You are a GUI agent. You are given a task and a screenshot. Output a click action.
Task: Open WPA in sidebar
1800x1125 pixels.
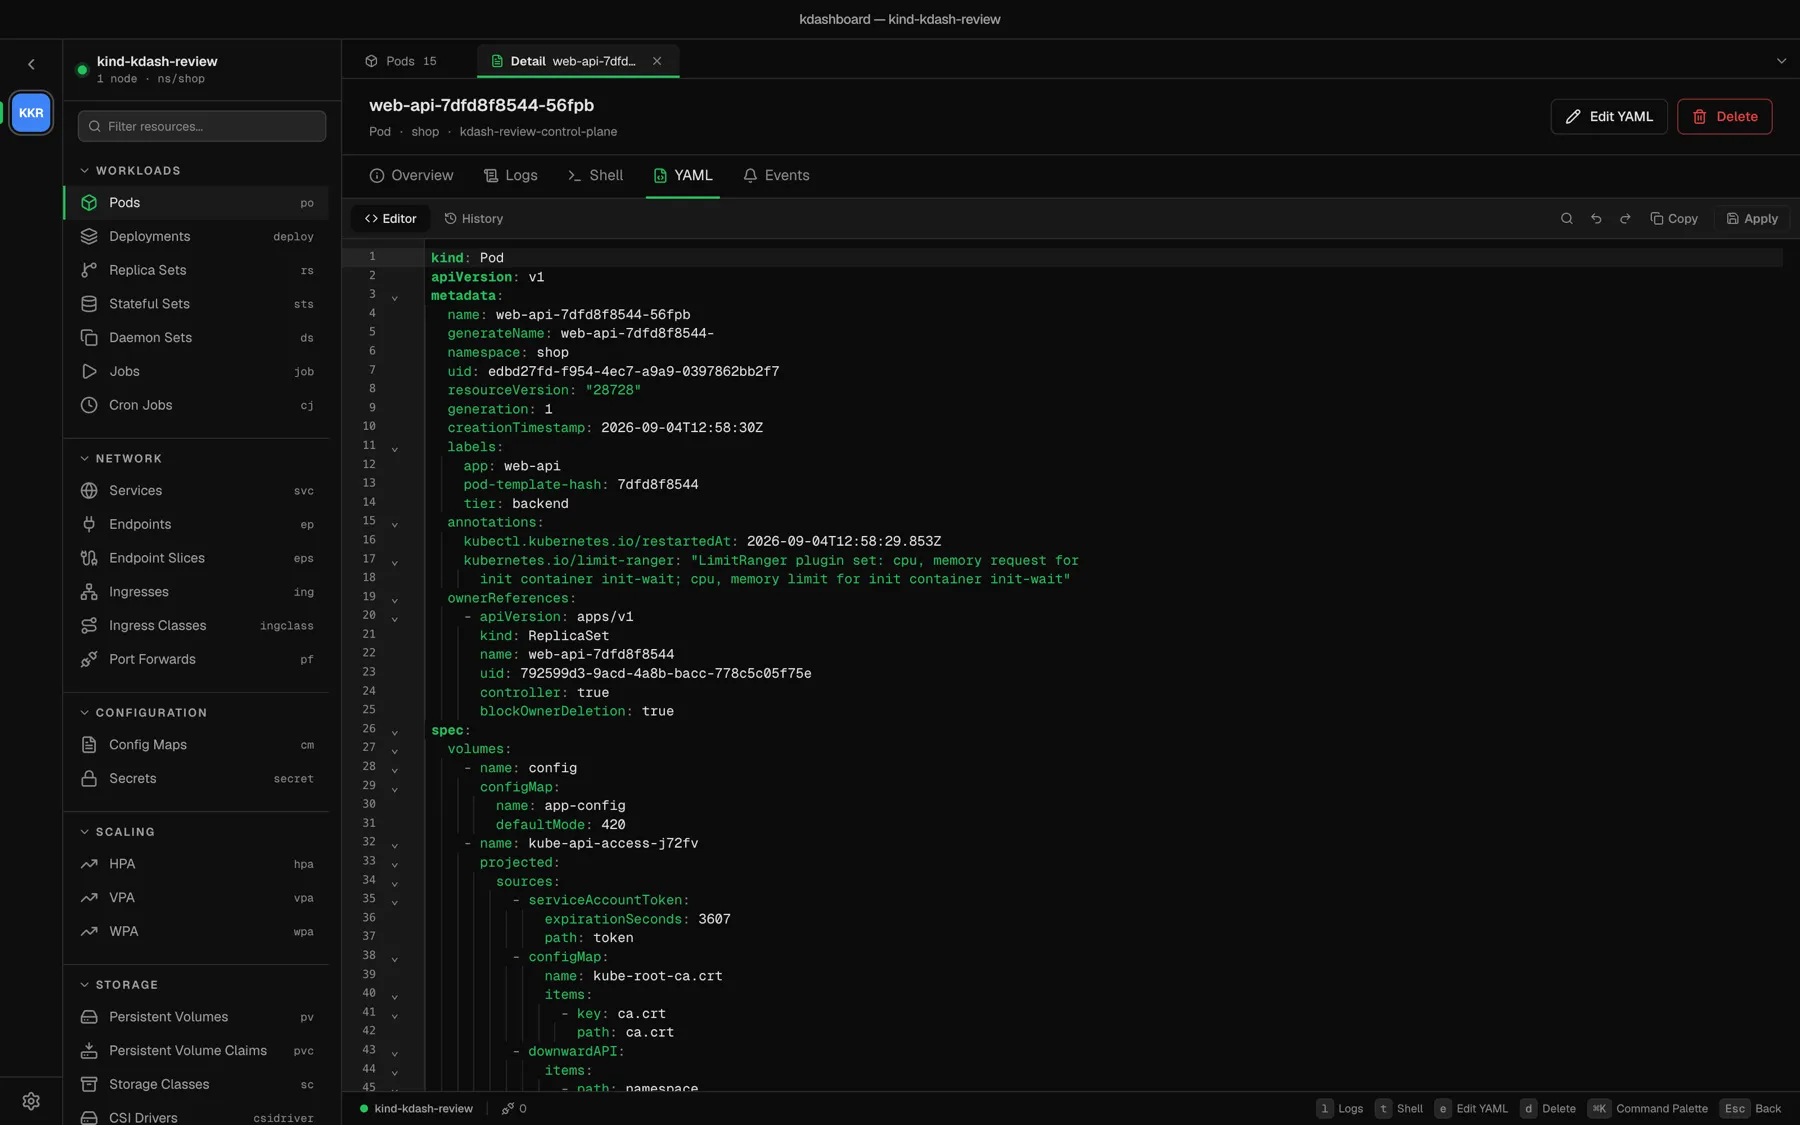pyautogui.click(x=196, y=931)
